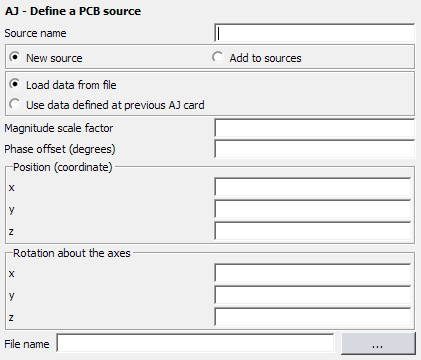Screen dimensions: 421x360
Task: Click the Position z coordinate field
Action: point(313,231)
